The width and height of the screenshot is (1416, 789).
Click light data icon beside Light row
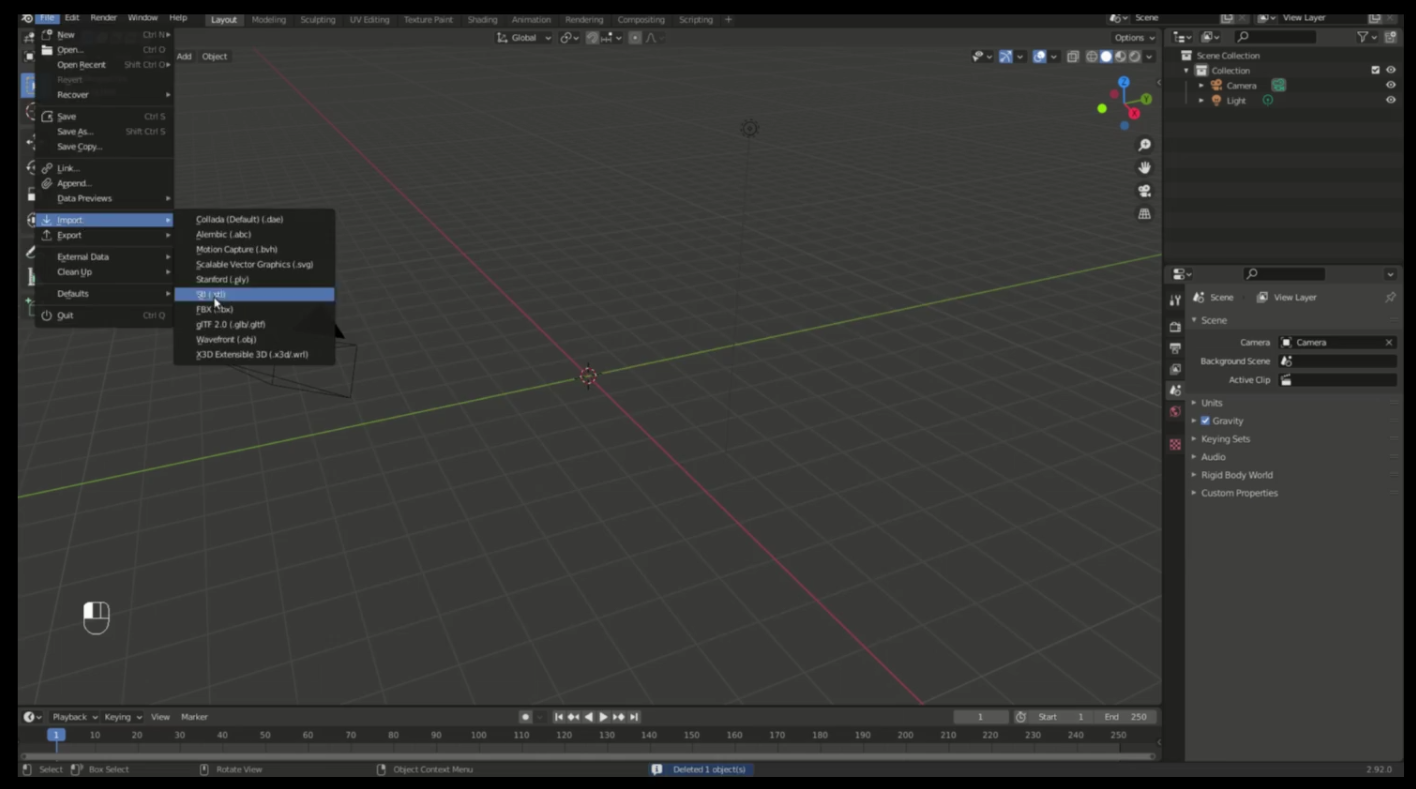[x=1267, y=100]
